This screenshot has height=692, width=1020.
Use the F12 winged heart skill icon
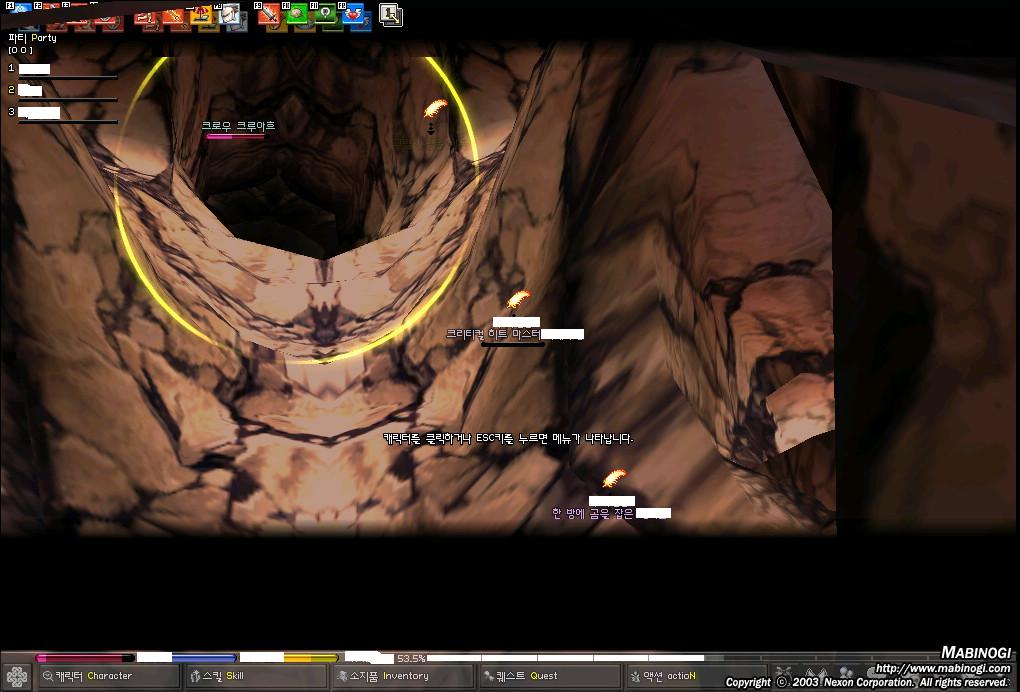(x=353, y=13)
